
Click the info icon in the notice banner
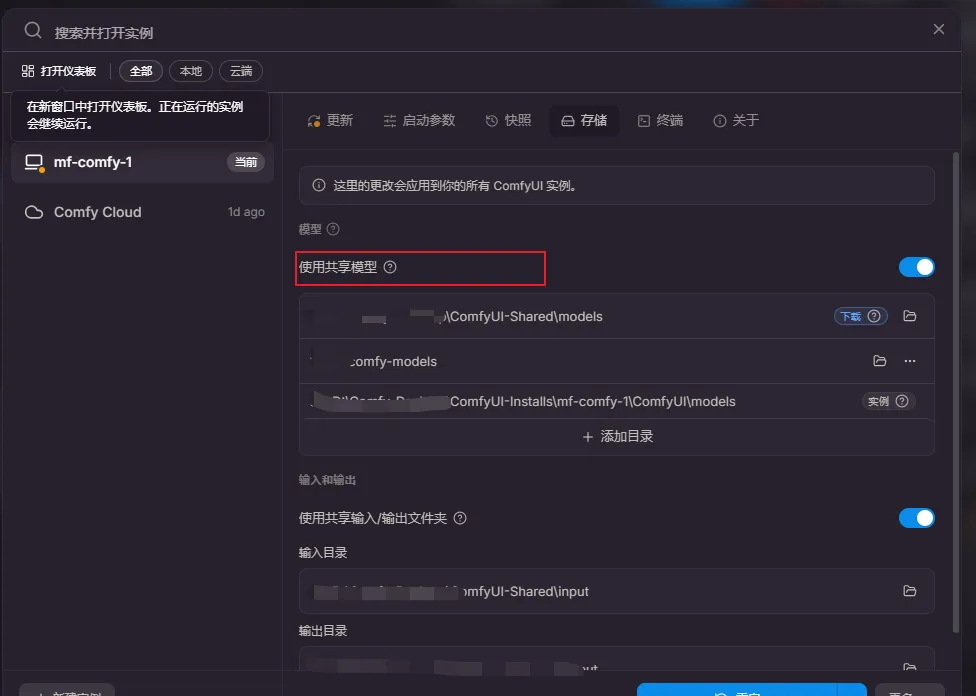(x=319, y=186)
